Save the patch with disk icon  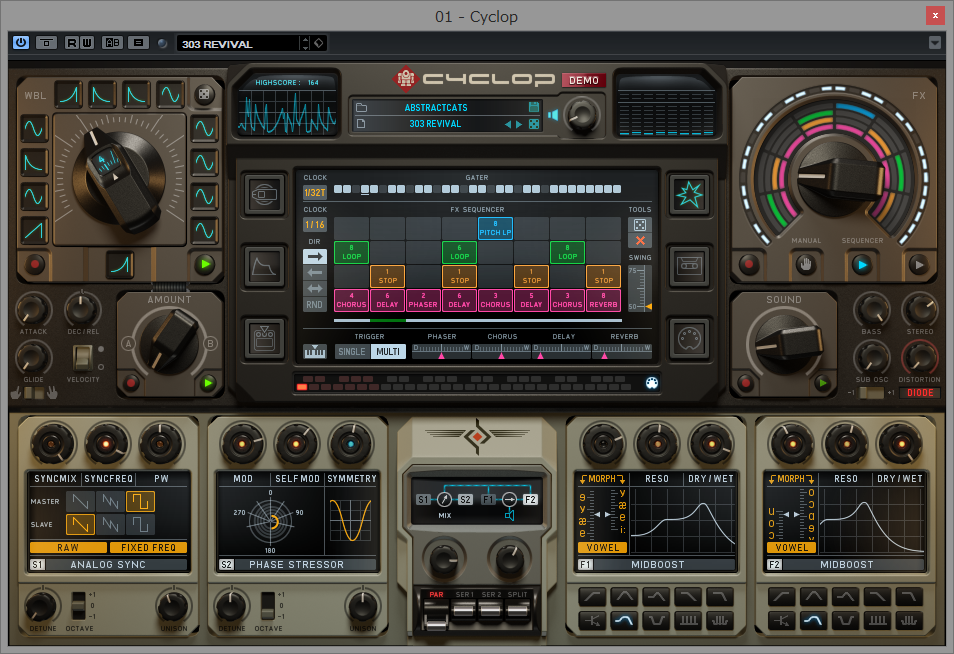(534, 107)
